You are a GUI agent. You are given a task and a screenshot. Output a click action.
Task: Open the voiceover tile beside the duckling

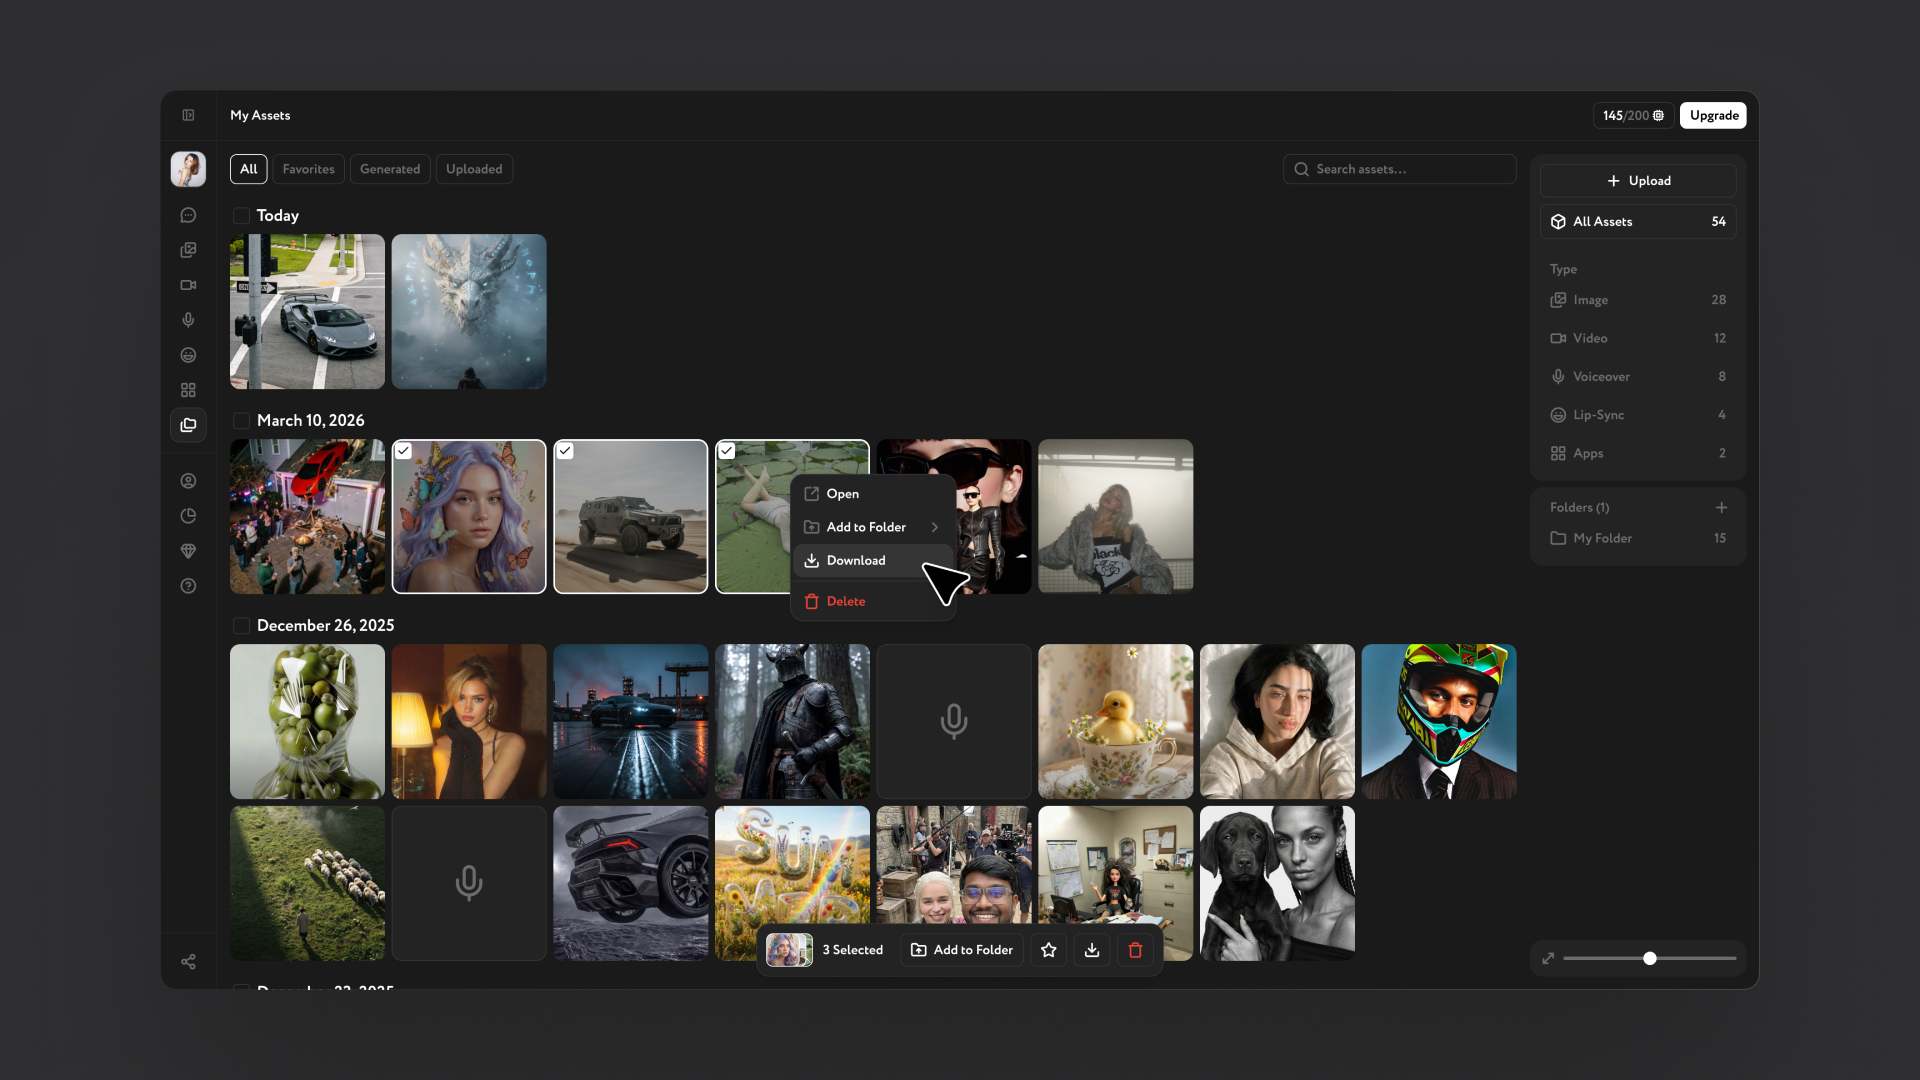954,722
